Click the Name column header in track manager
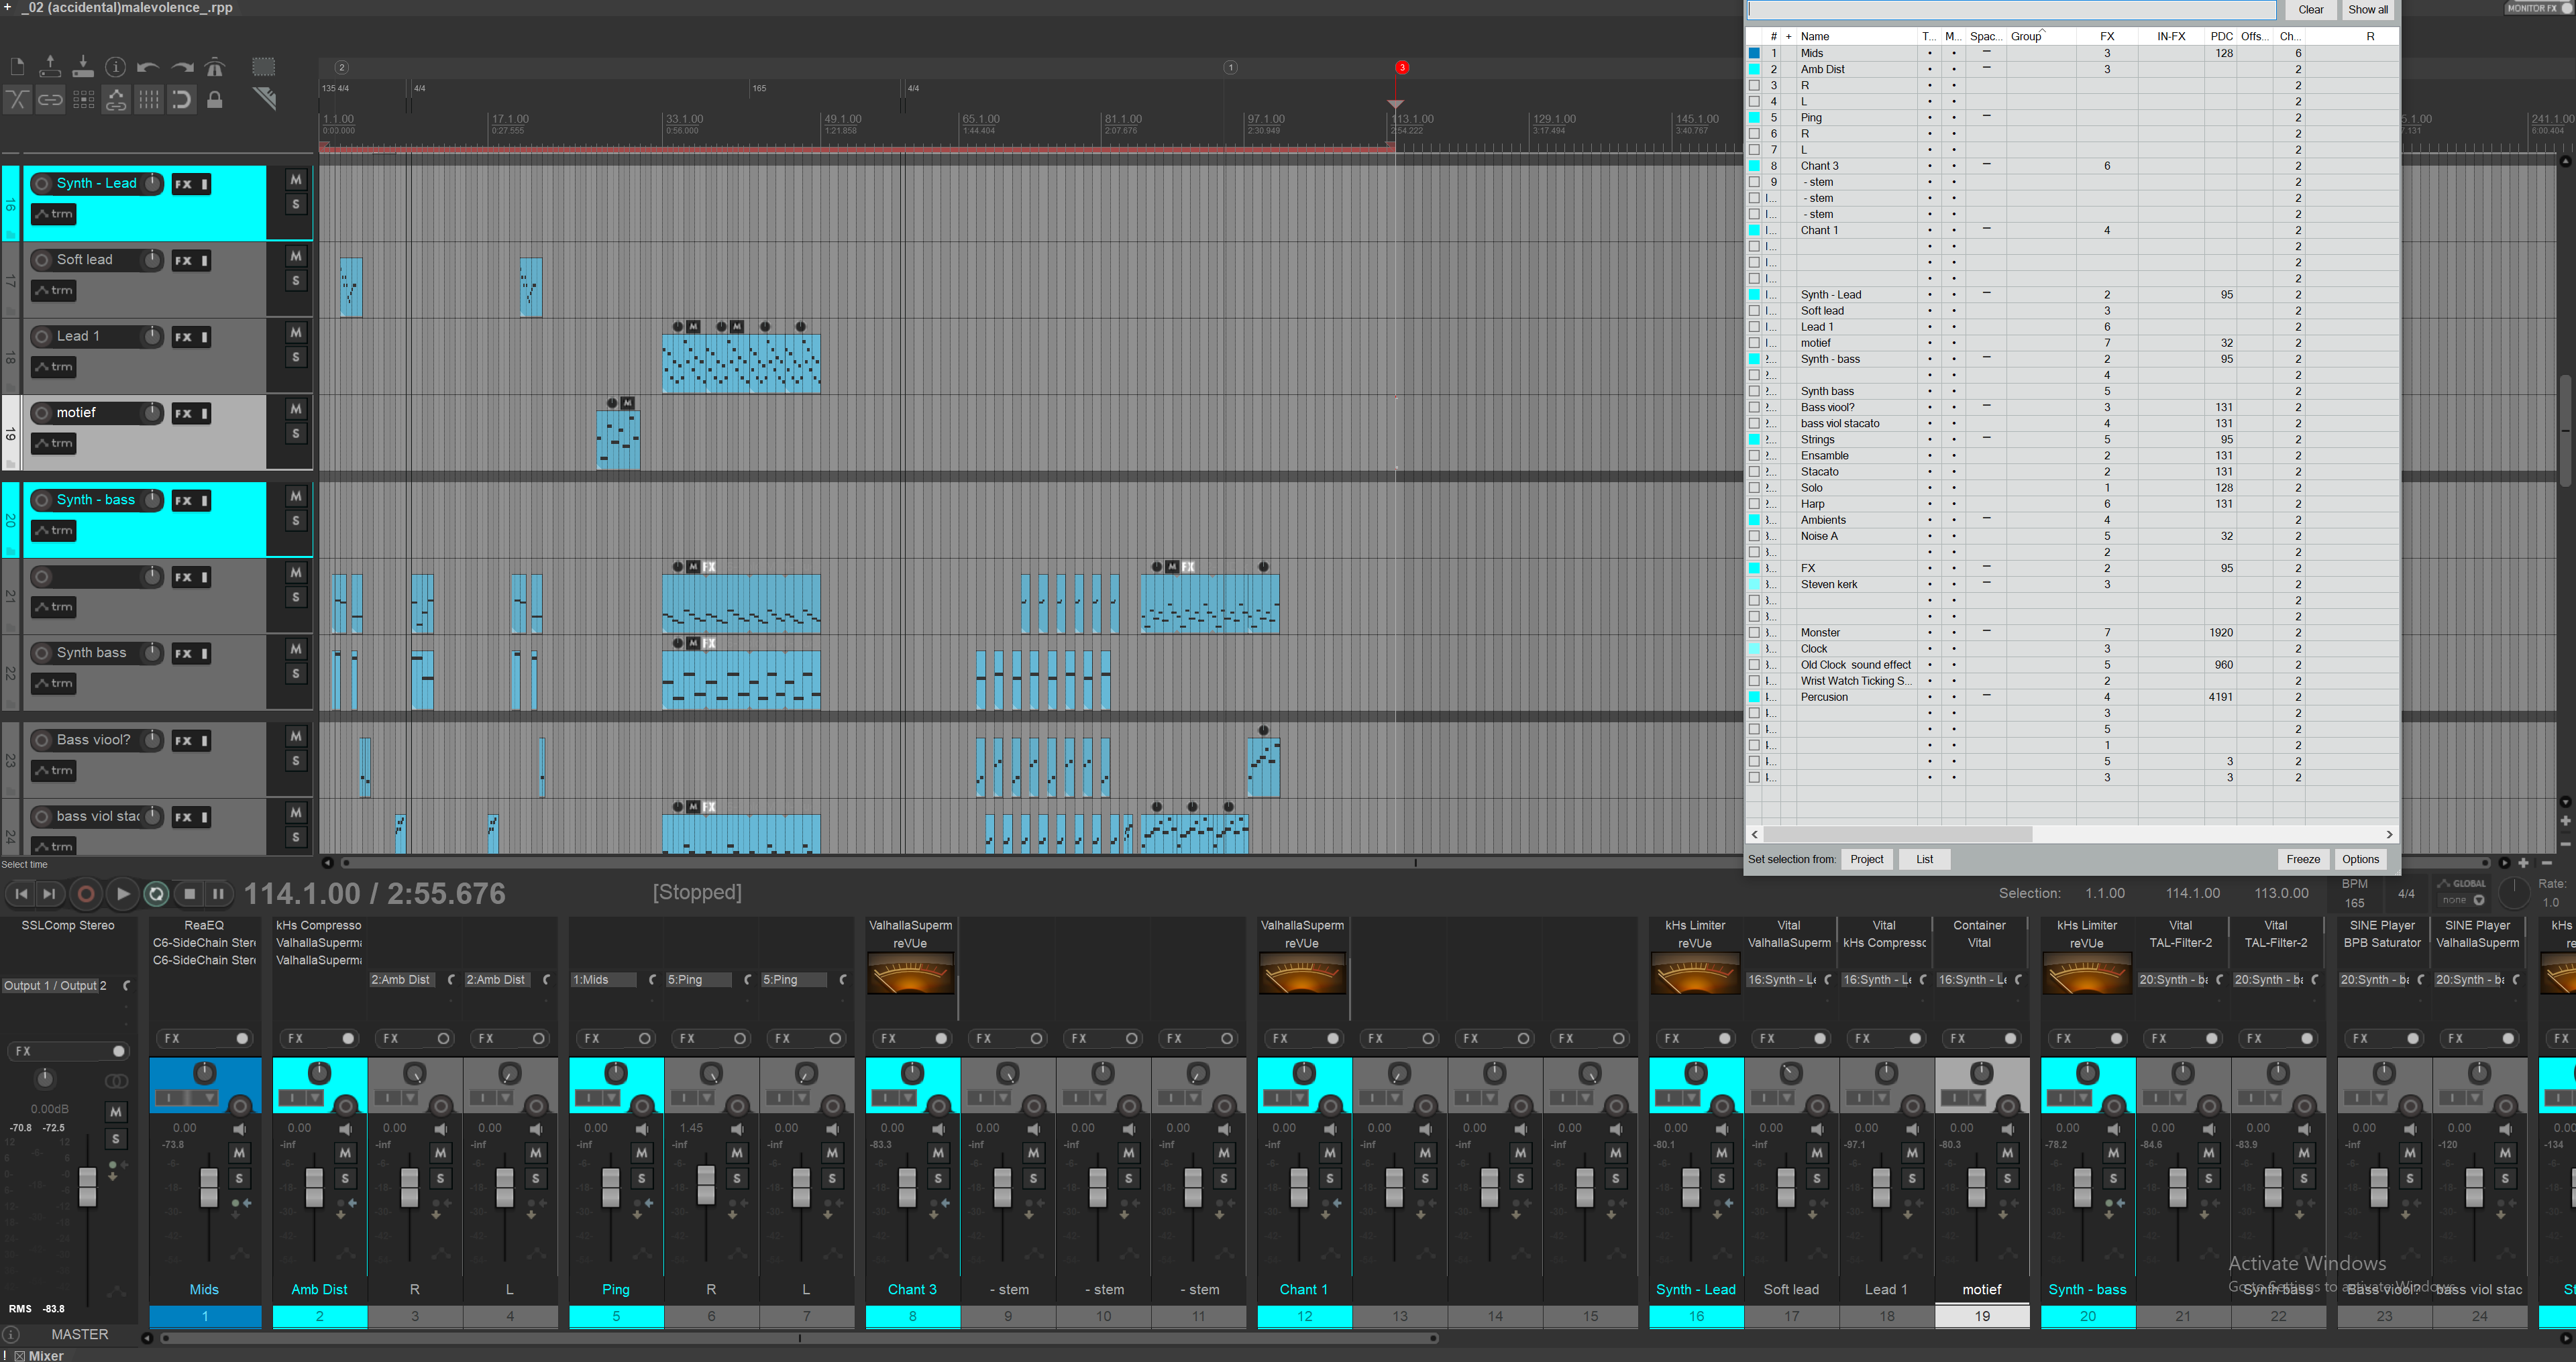Image resolution: width=2576 pixels, height=1362 pixels. 1815,36
